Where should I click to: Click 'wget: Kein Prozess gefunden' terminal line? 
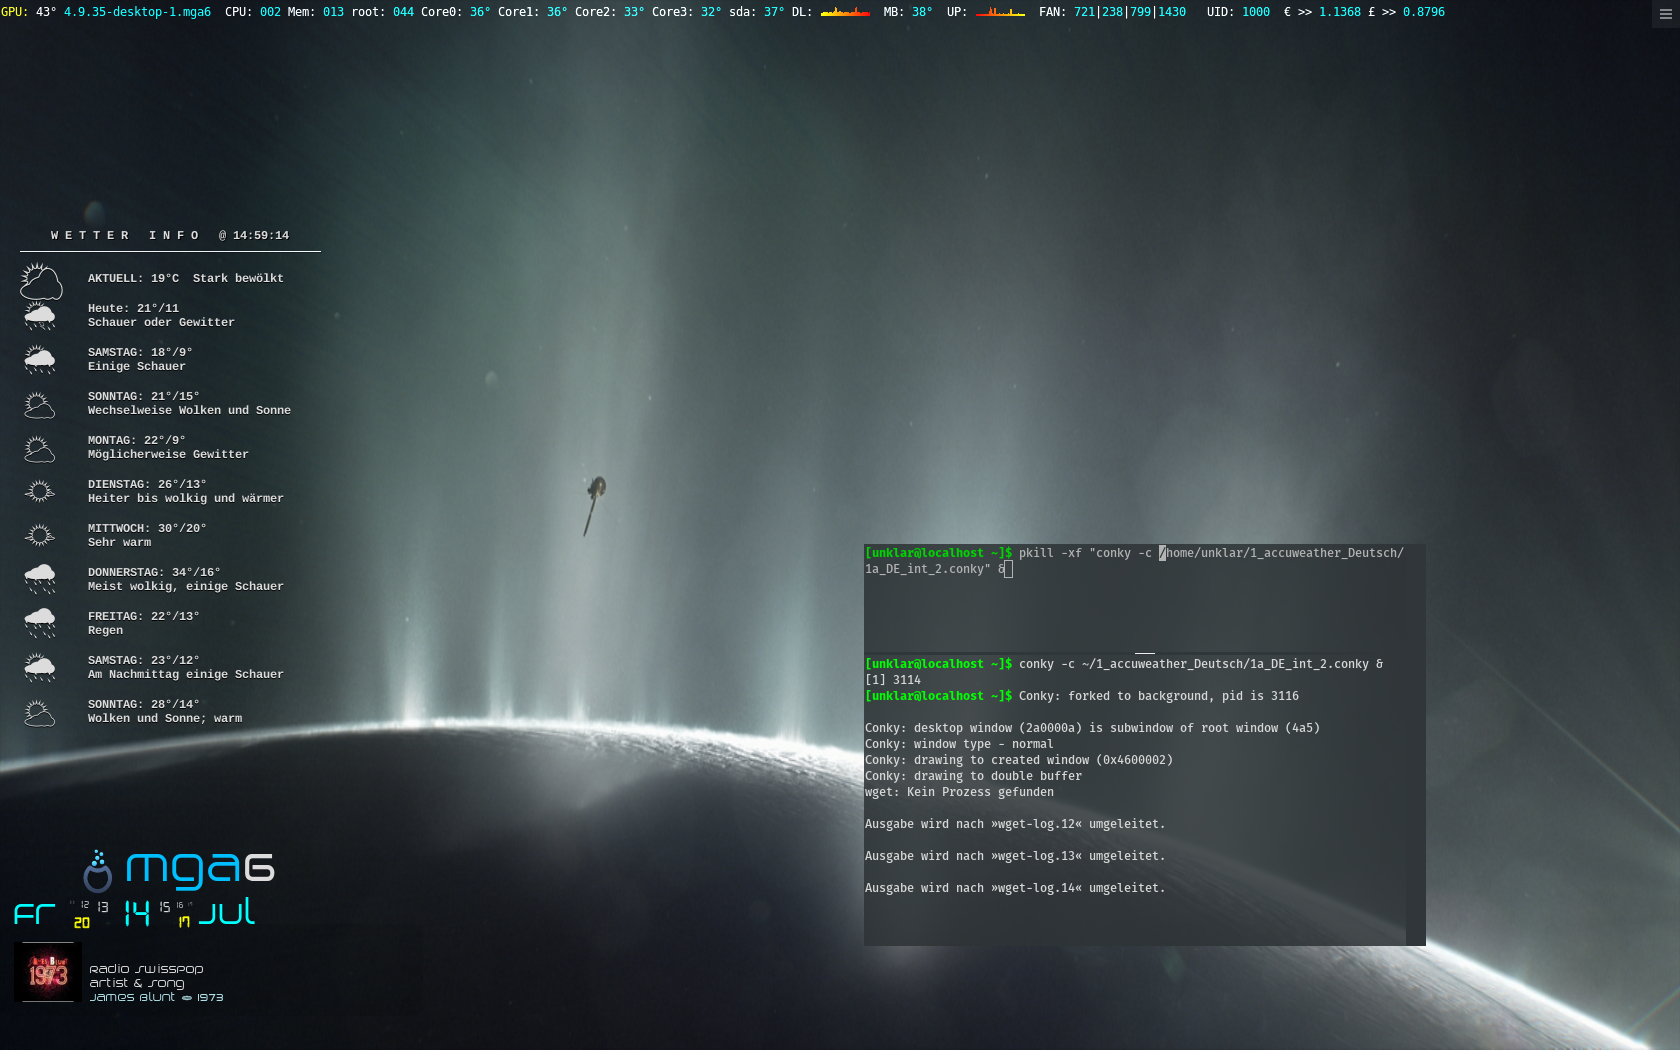[x=959, y=792]
